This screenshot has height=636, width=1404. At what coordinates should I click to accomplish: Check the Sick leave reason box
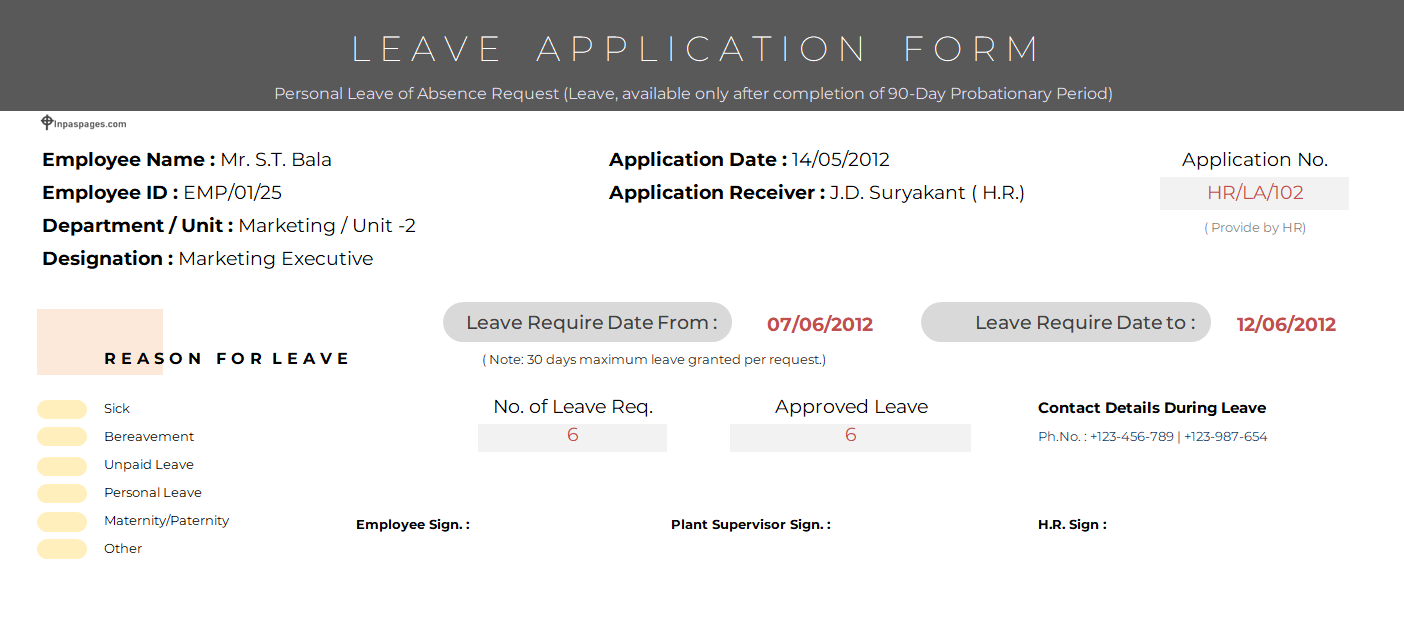click(x=62, y=409)
